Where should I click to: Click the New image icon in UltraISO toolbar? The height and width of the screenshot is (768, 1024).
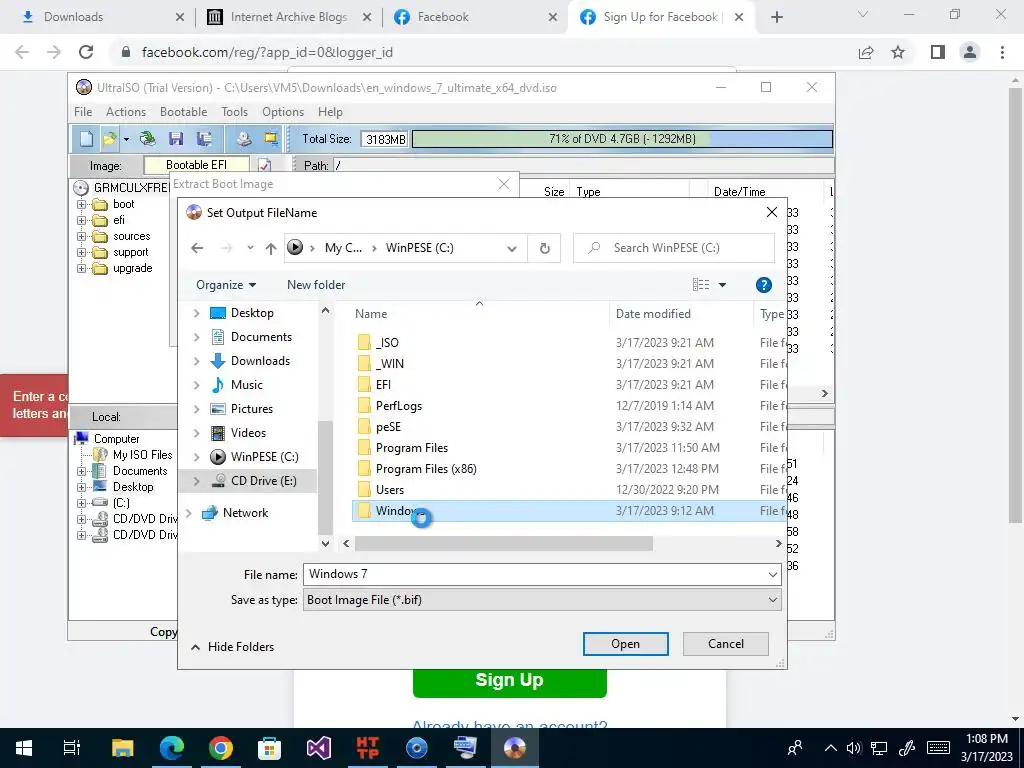click(x=87, y=138)
